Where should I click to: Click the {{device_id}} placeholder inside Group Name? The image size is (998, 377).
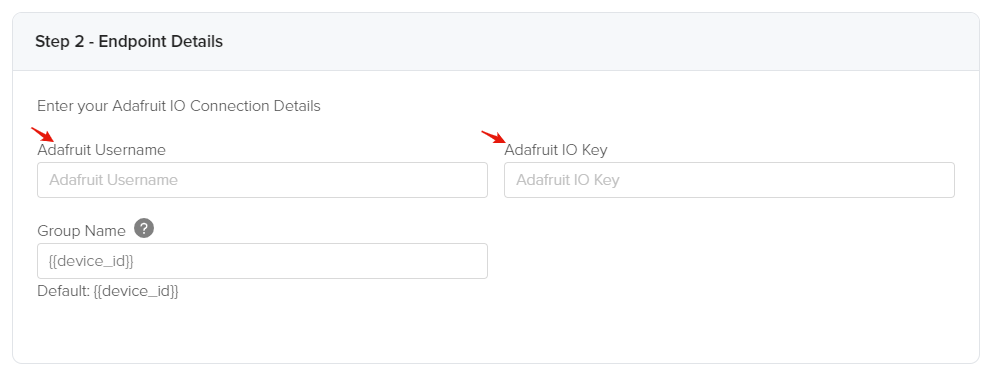[91, 260]
